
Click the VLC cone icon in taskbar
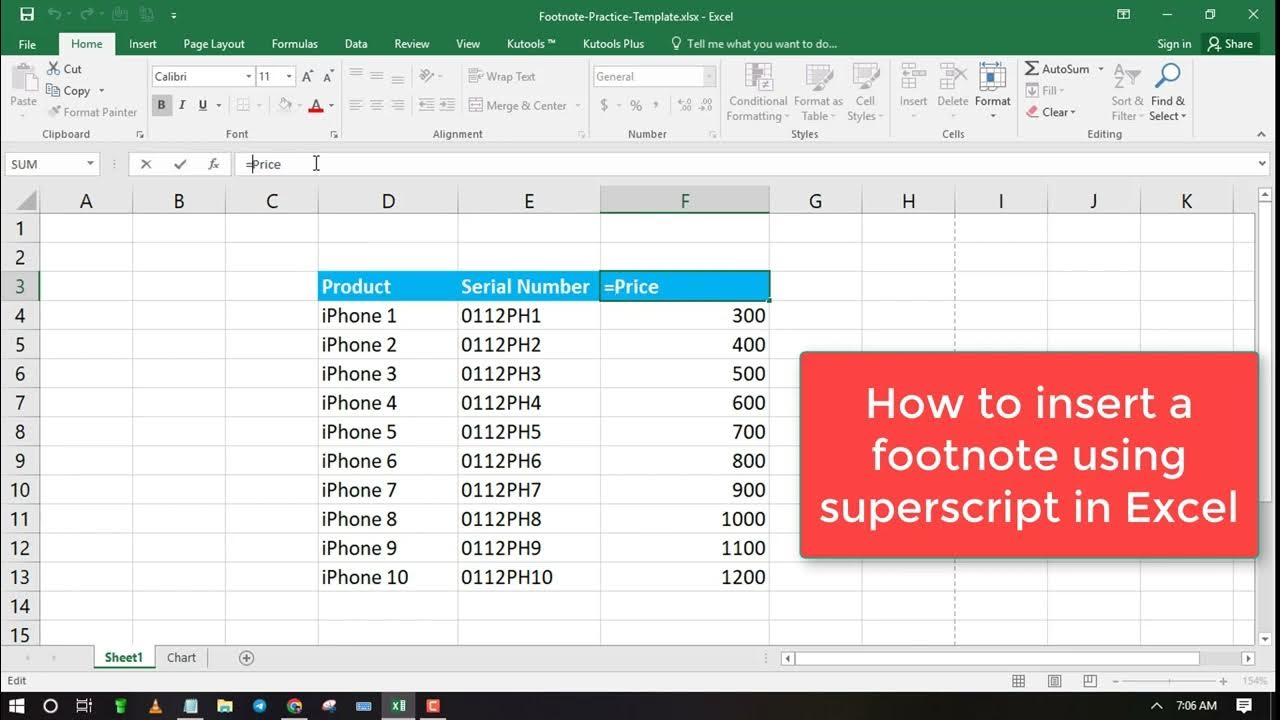pyautogui.click(x=155, y=706)
